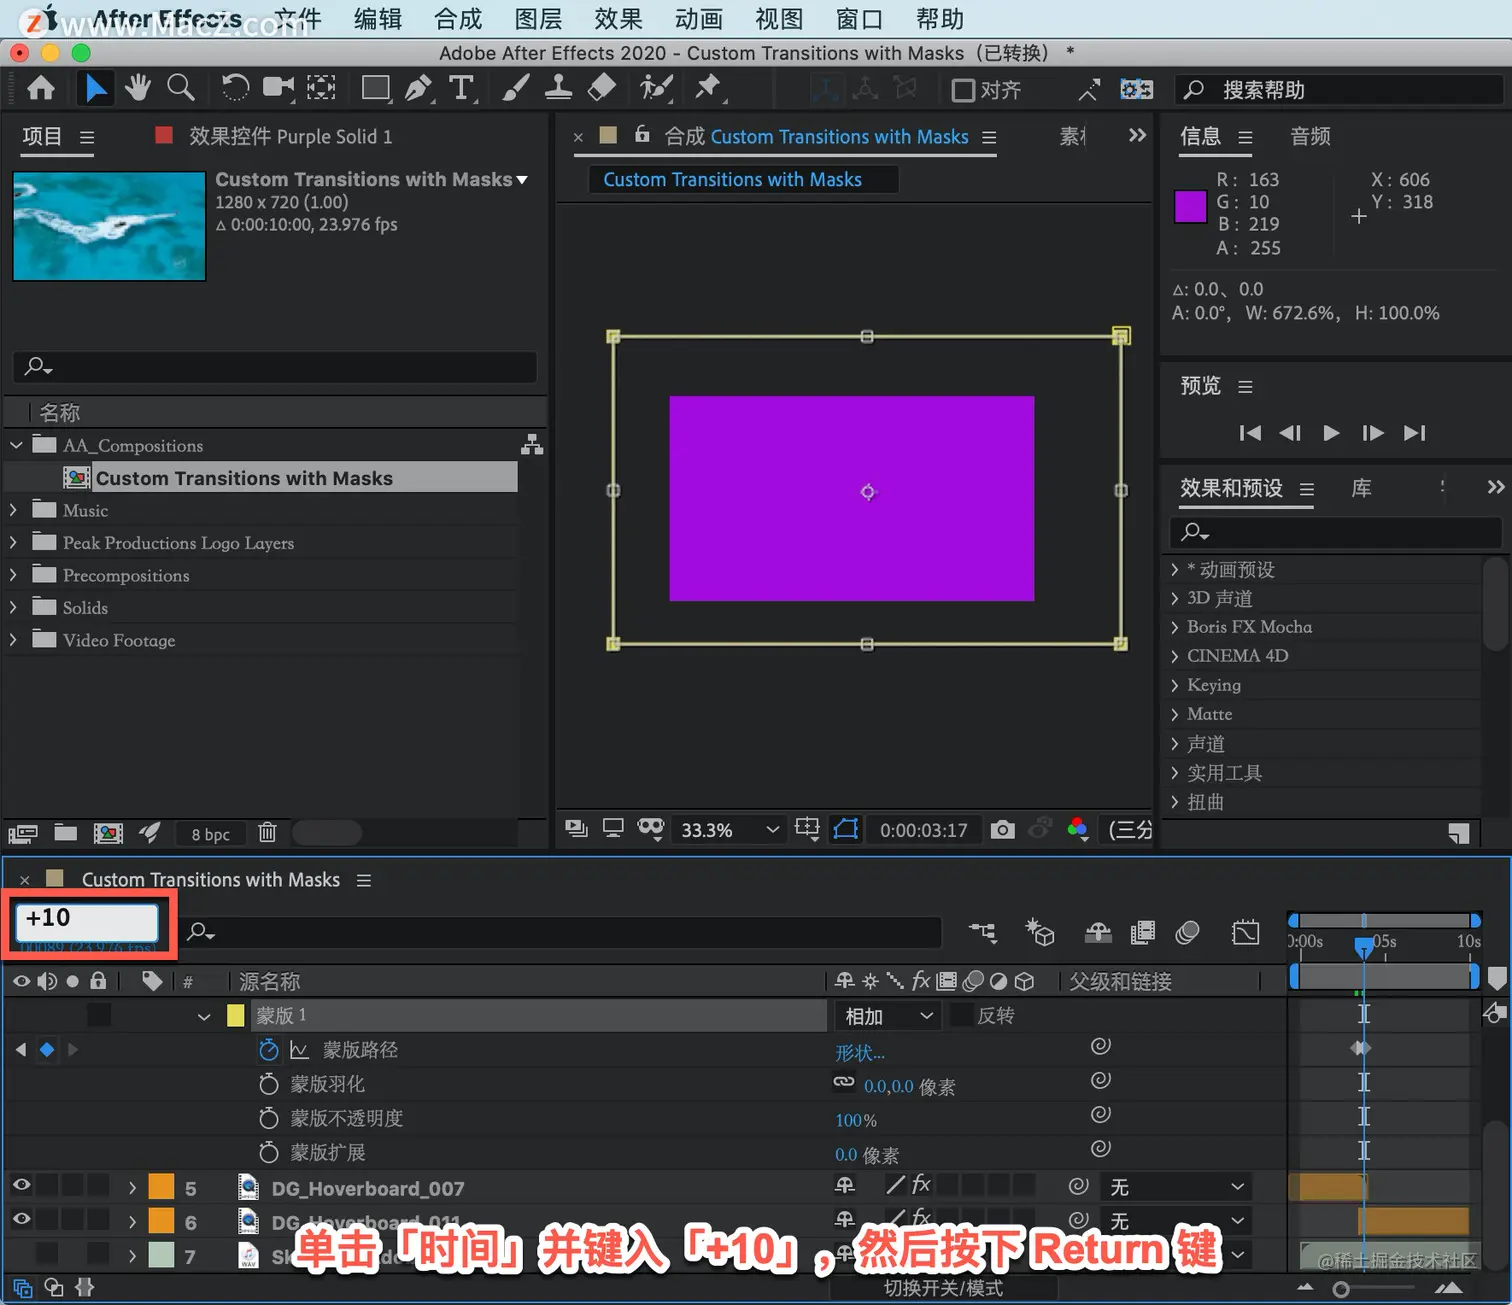
Task: Toggle 蒙版路径 stopwatch keyframing
Action: tap(268, 1049)
